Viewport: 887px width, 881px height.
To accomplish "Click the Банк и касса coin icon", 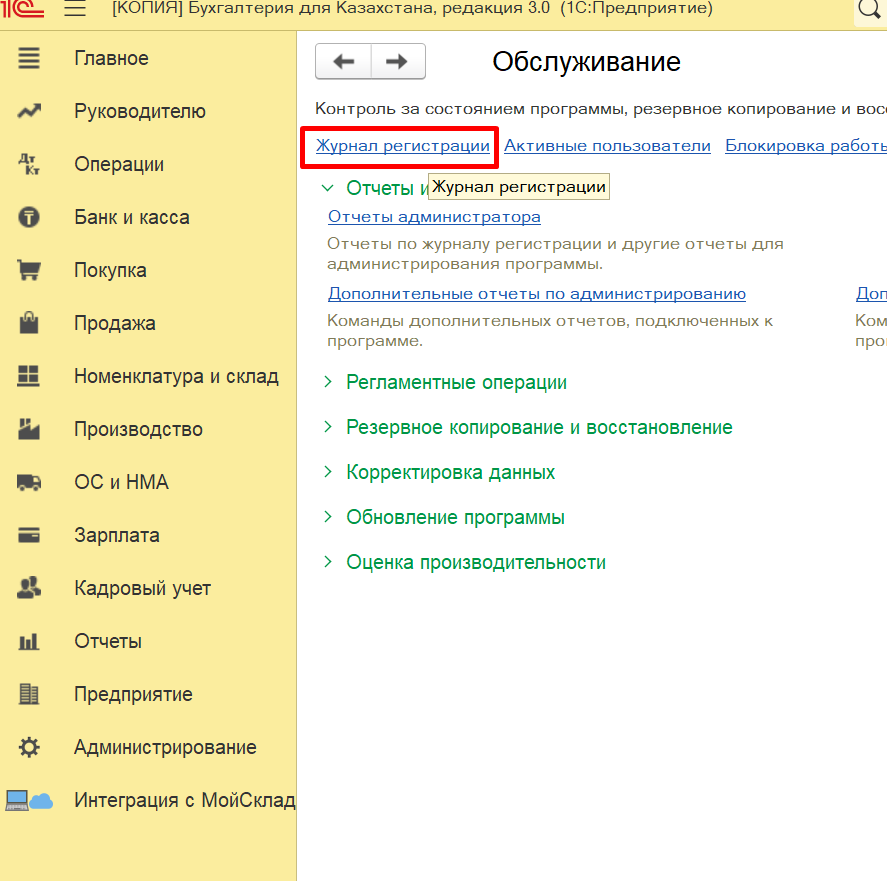I will pos(29,217).
